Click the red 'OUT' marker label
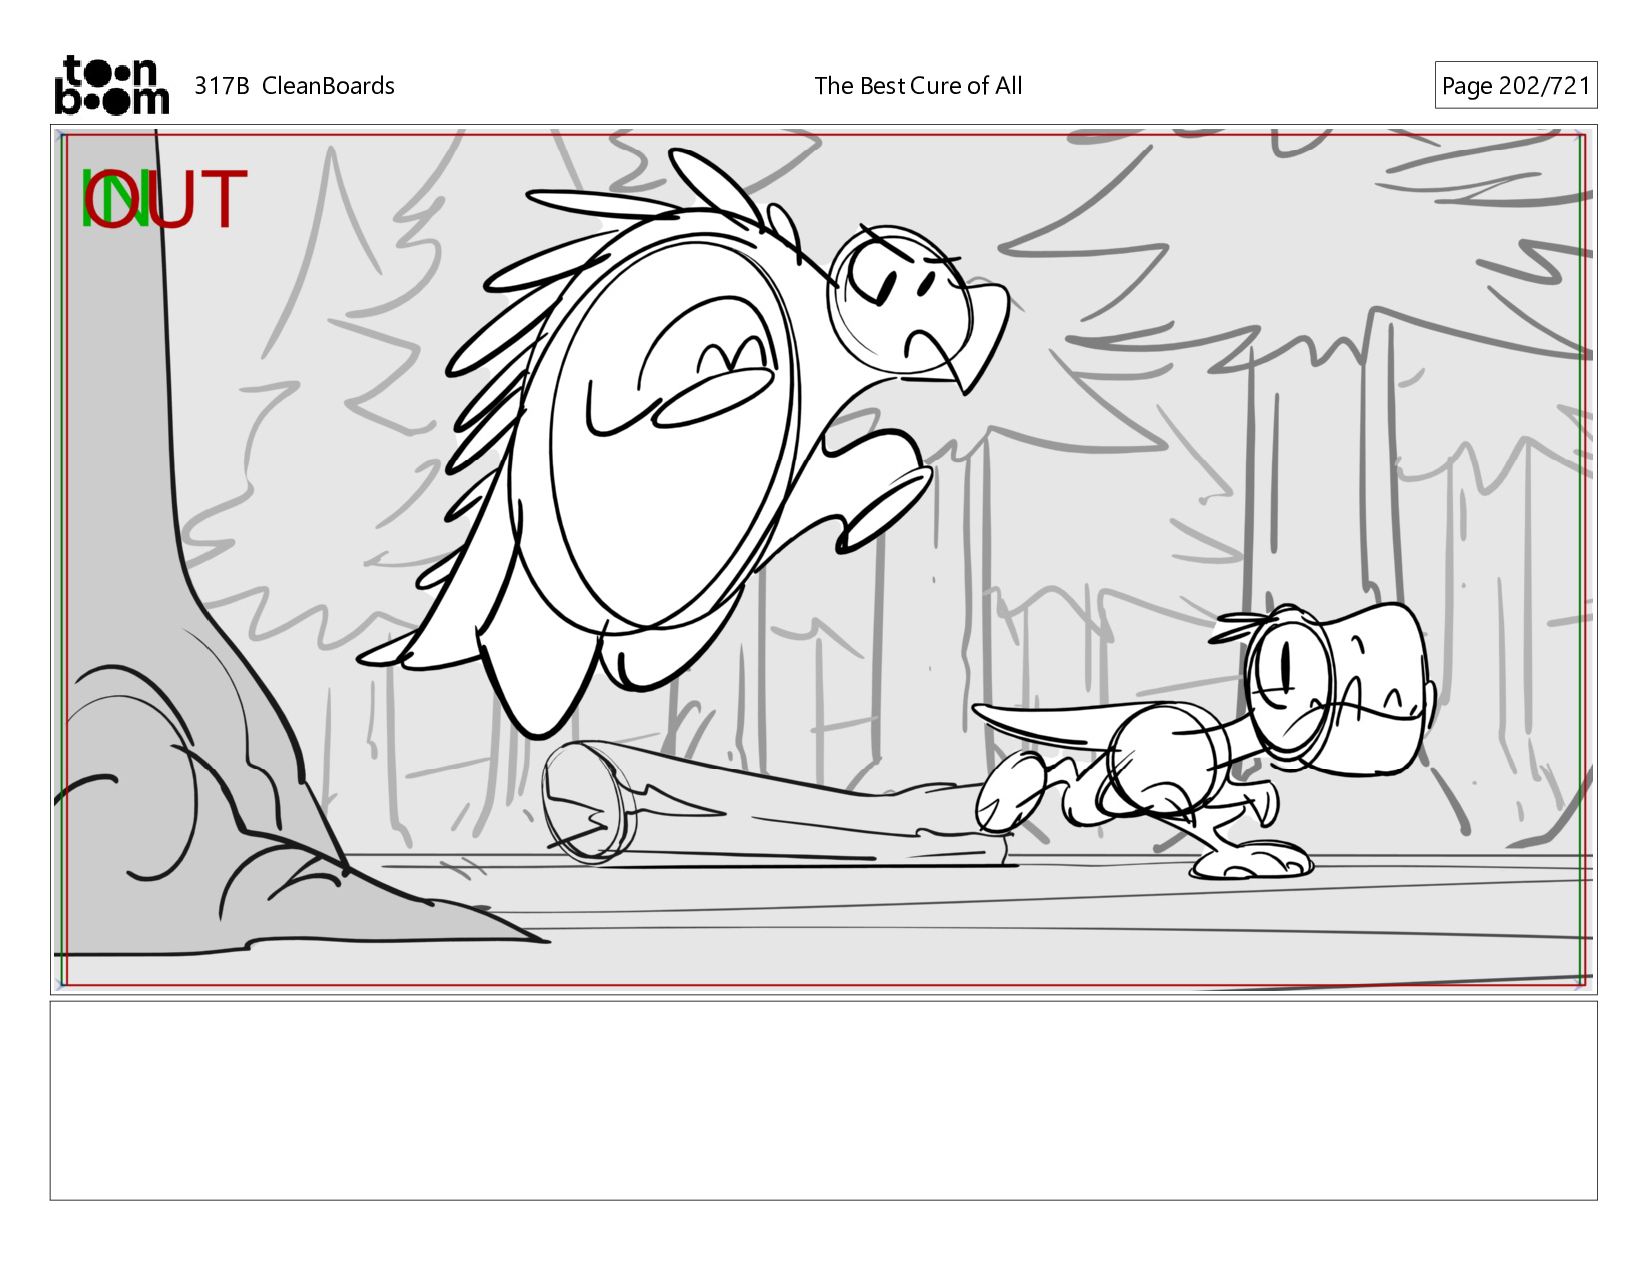Viewport: 1650px width, 1275px height. [x=165, y=198]
